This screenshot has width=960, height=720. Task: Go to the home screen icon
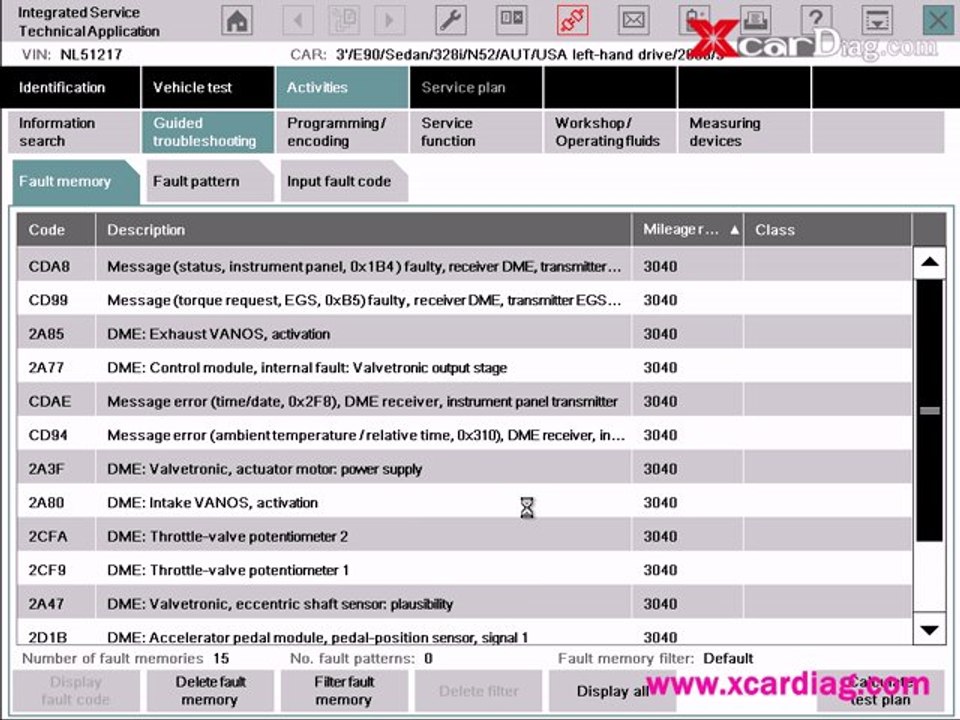(237, 20)
